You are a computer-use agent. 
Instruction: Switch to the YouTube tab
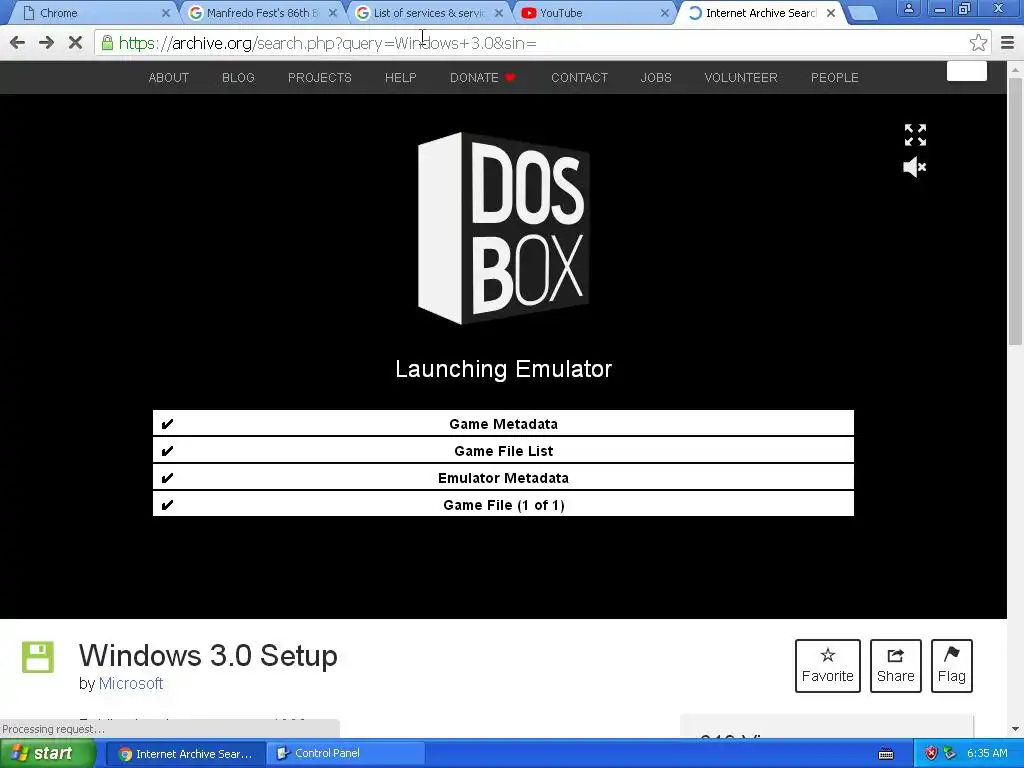[594, 13]
